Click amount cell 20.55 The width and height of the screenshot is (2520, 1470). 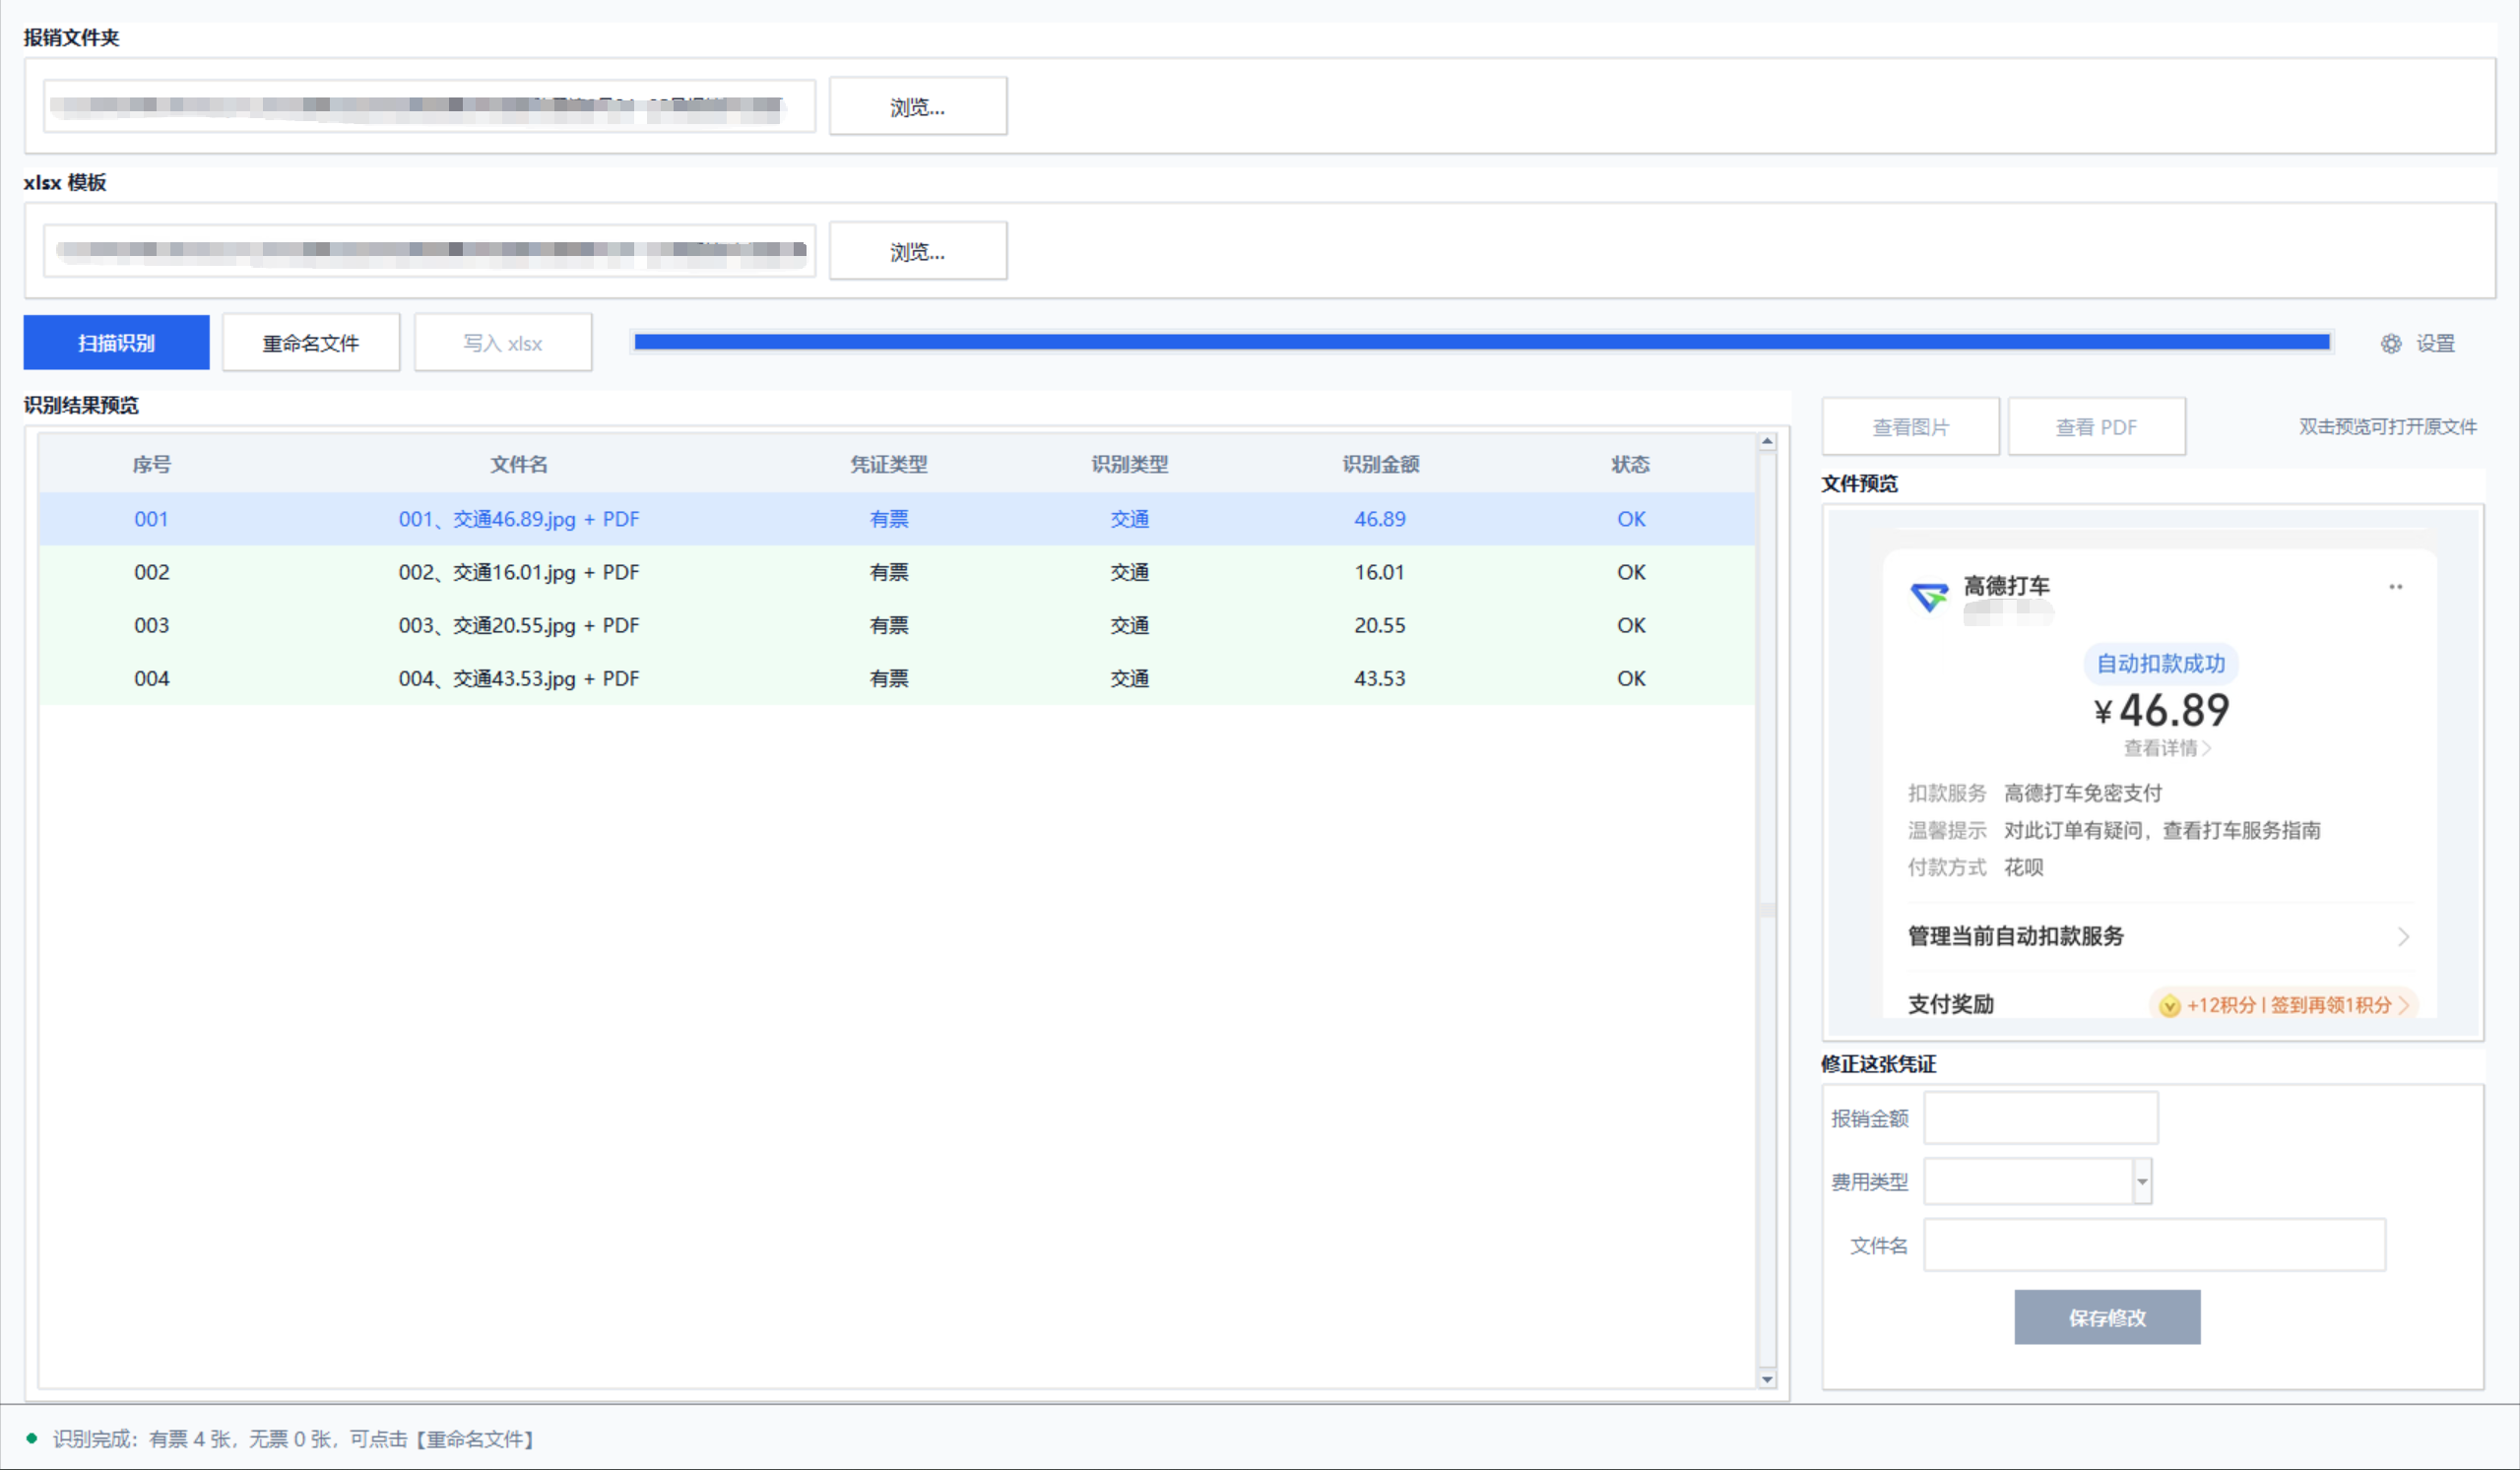click(x=1380, y=626)
